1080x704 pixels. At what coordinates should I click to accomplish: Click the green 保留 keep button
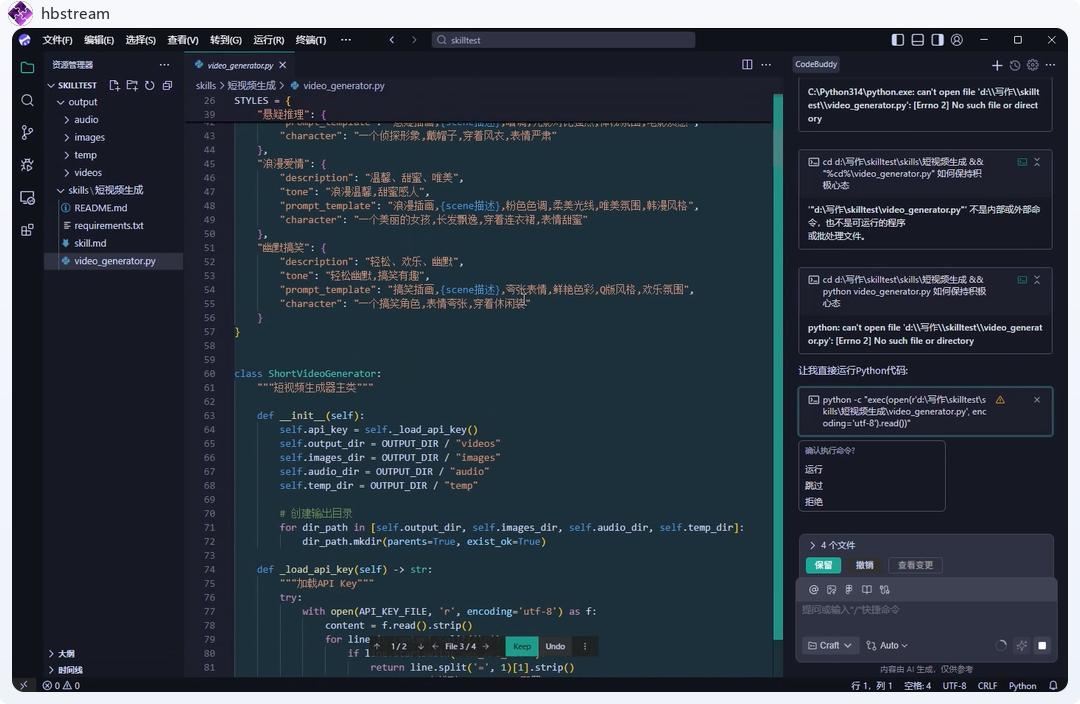824,566
